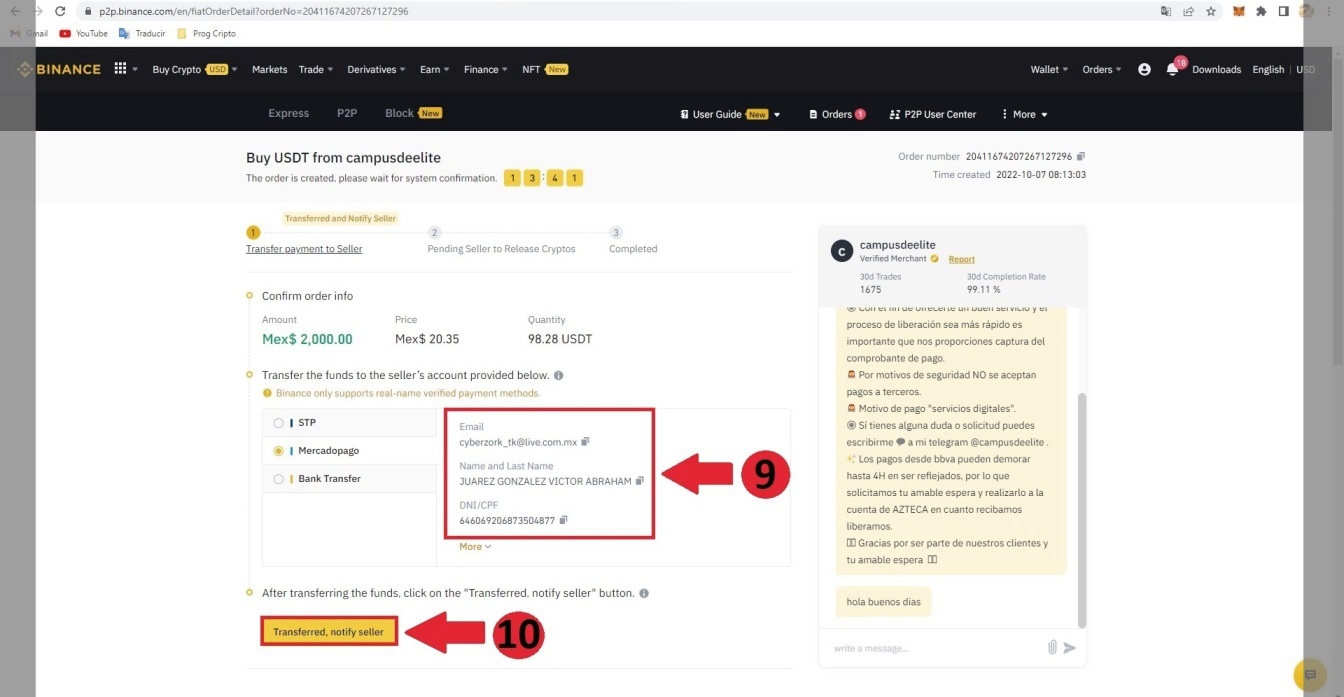1344x697 pixels.
Task: Open the Derivatives dropdown menu
Action: pyautogui.click(x=376, y=70)
